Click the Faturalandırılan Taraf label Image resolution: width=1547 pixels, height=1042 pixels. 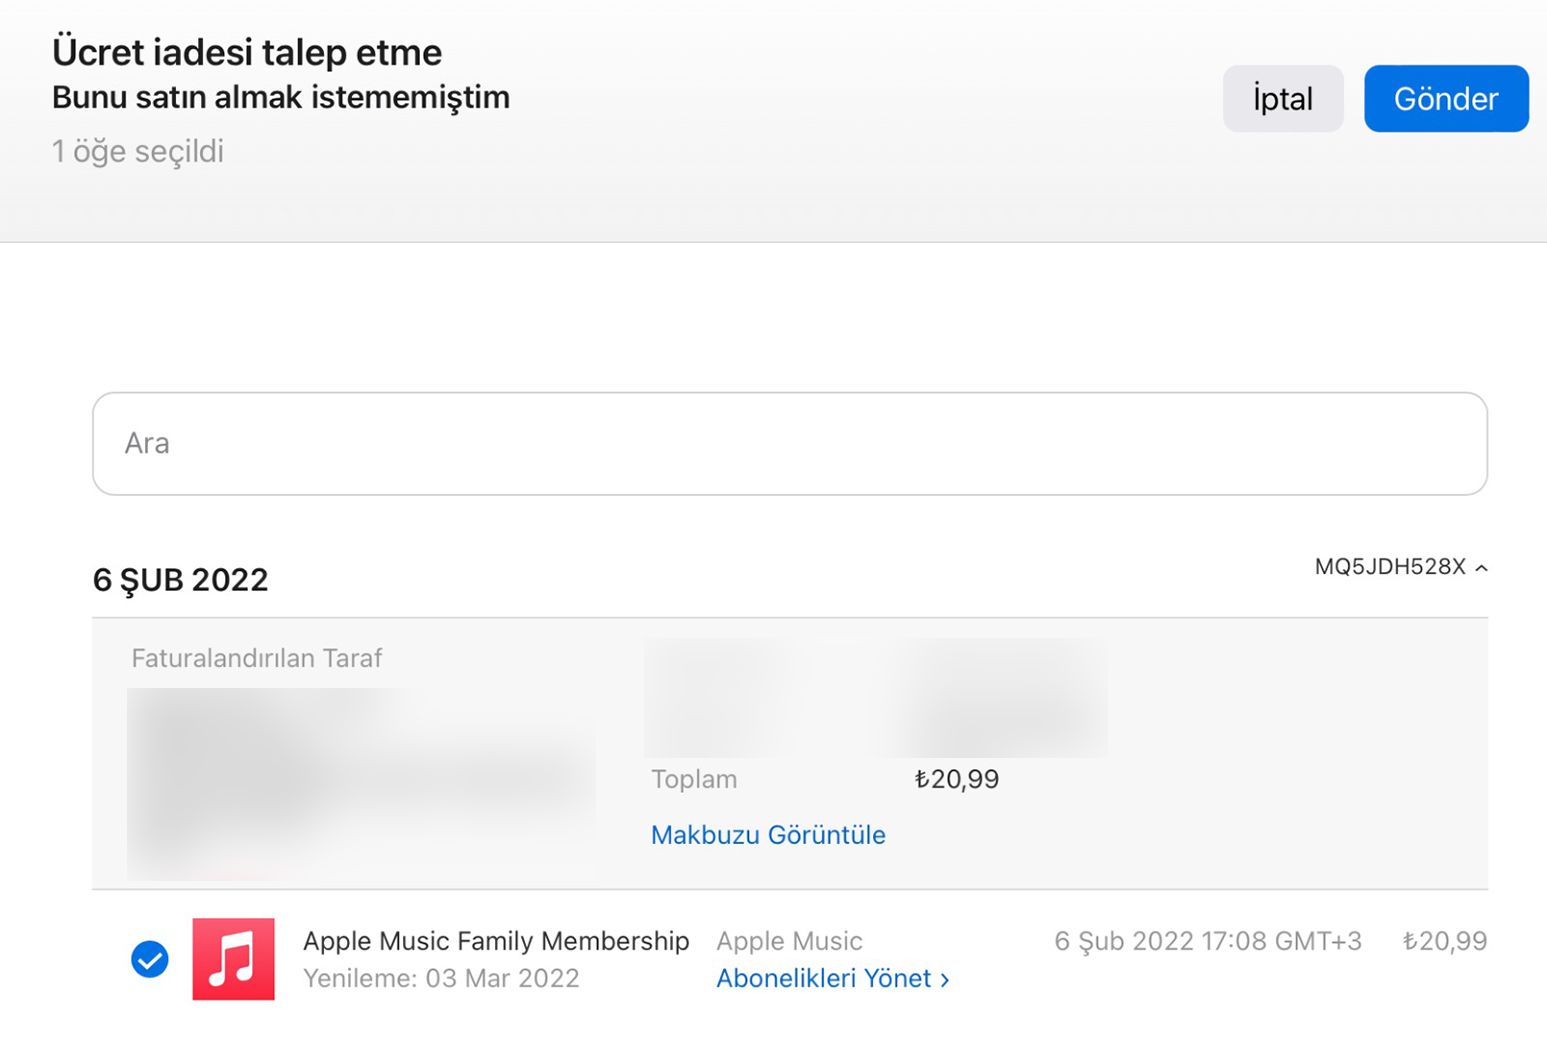click(257, 658)
